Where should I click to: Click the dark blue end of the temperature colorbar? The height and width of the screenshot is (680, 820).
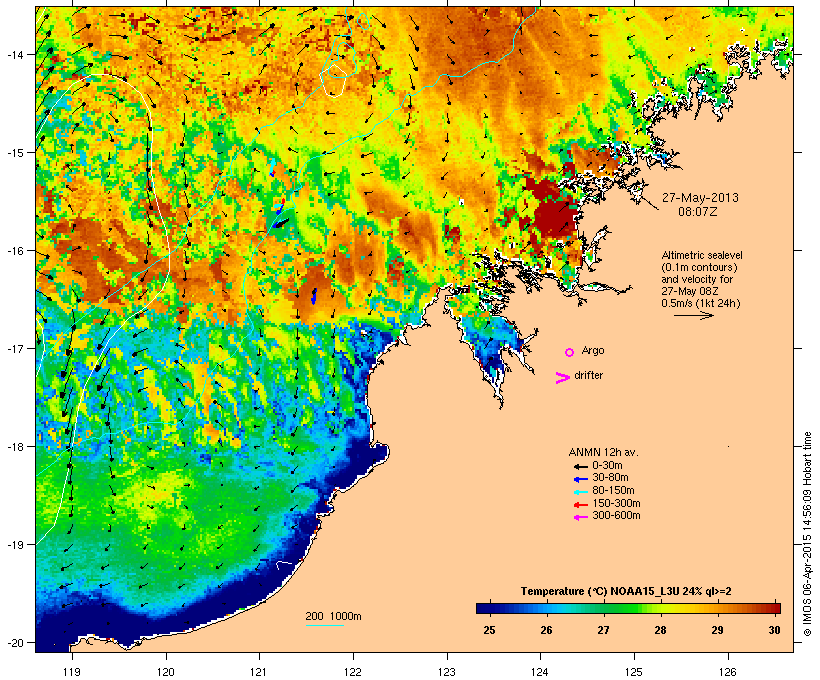(484, 608)
